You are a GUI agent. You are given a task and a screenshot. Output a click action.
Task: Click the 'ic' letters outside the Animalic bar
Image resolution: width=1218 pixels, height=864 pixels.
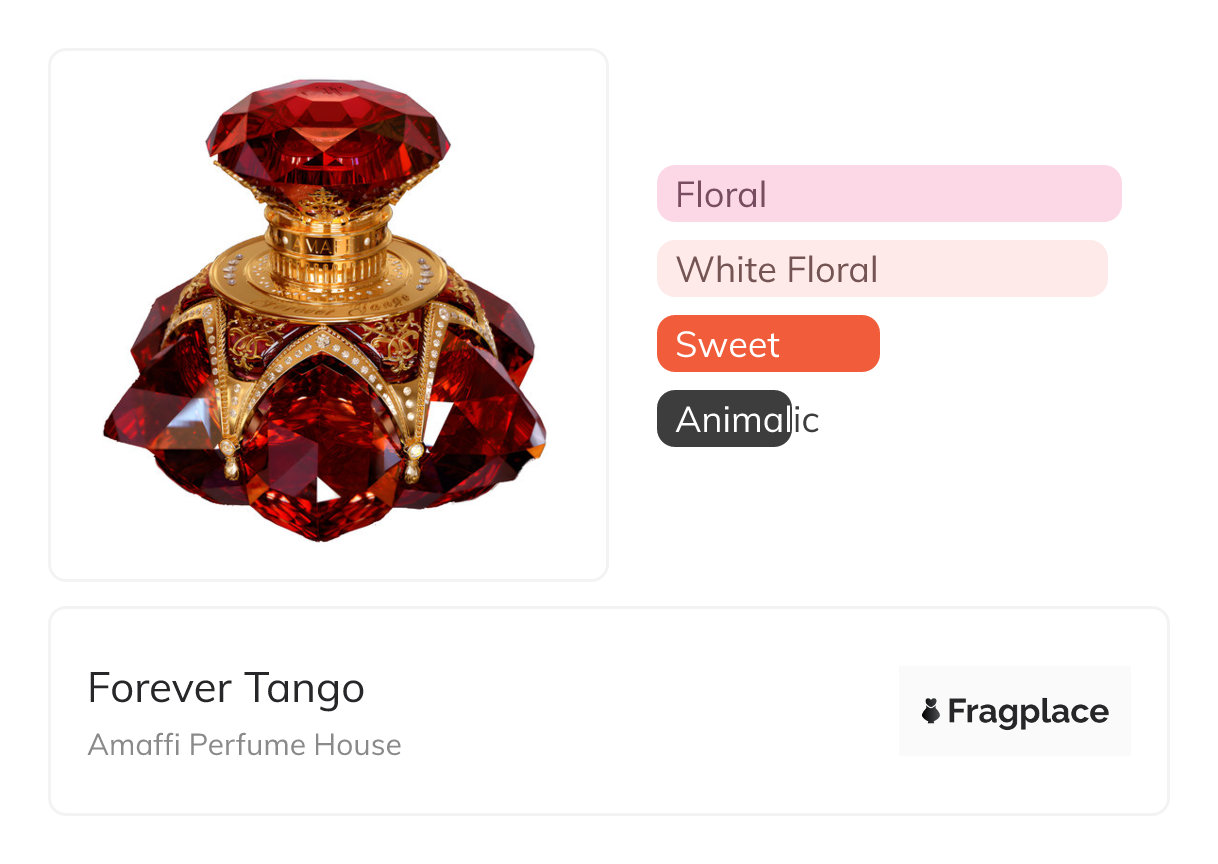point(806,420)
